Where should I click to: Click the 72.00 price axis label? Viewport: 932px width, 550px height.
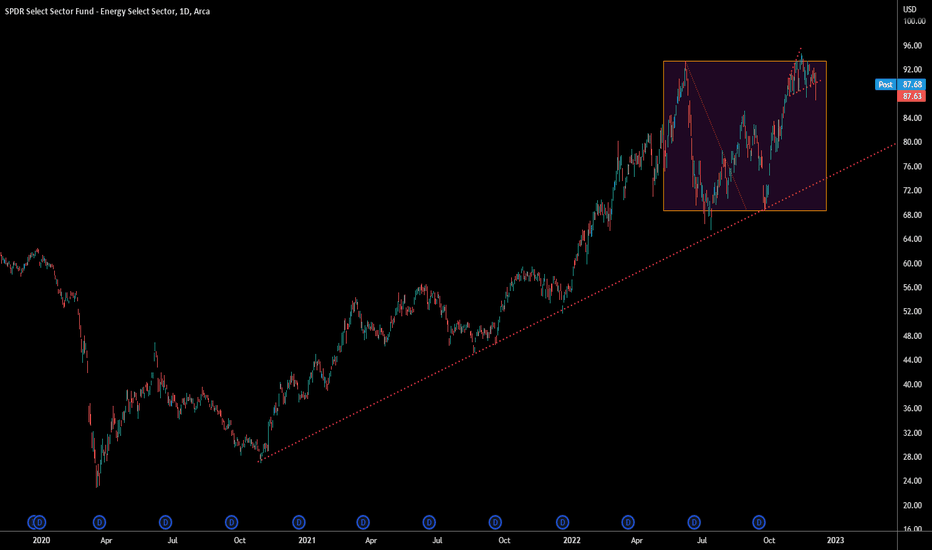(912, 190)
